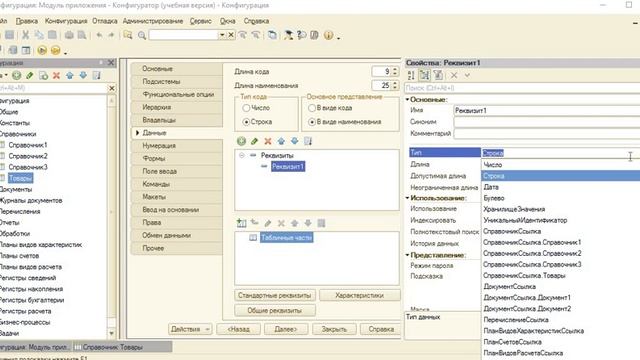The width and height of the screenshot is (640, 360).
Task: Delete object with red X in configuration tree toolbar
Action: [56, 76]
